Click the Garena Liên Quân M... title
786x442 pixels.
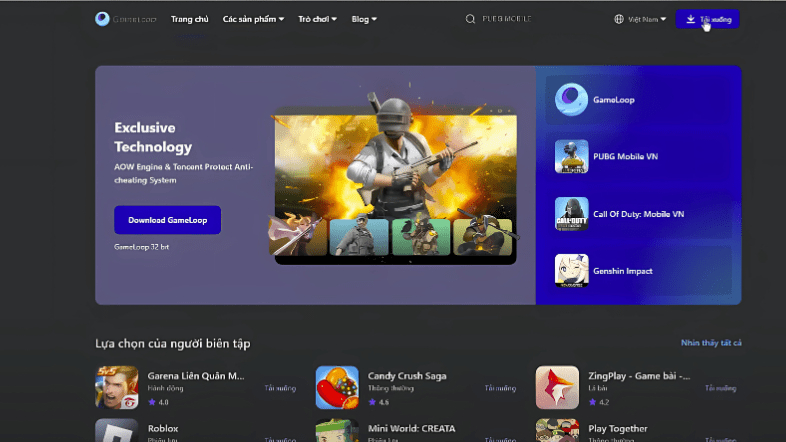click(x=196, y=376)
